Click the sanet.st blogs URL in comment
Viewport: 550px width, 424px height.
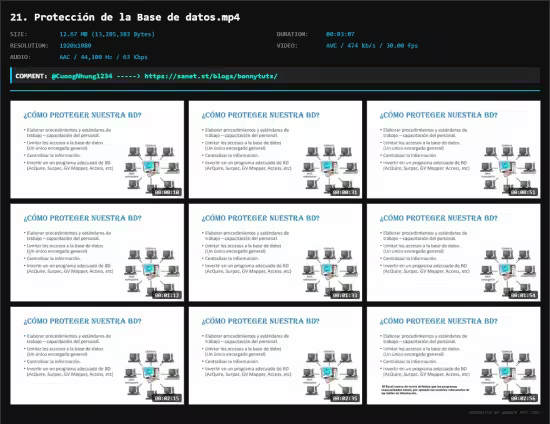[x=211, y=76]
